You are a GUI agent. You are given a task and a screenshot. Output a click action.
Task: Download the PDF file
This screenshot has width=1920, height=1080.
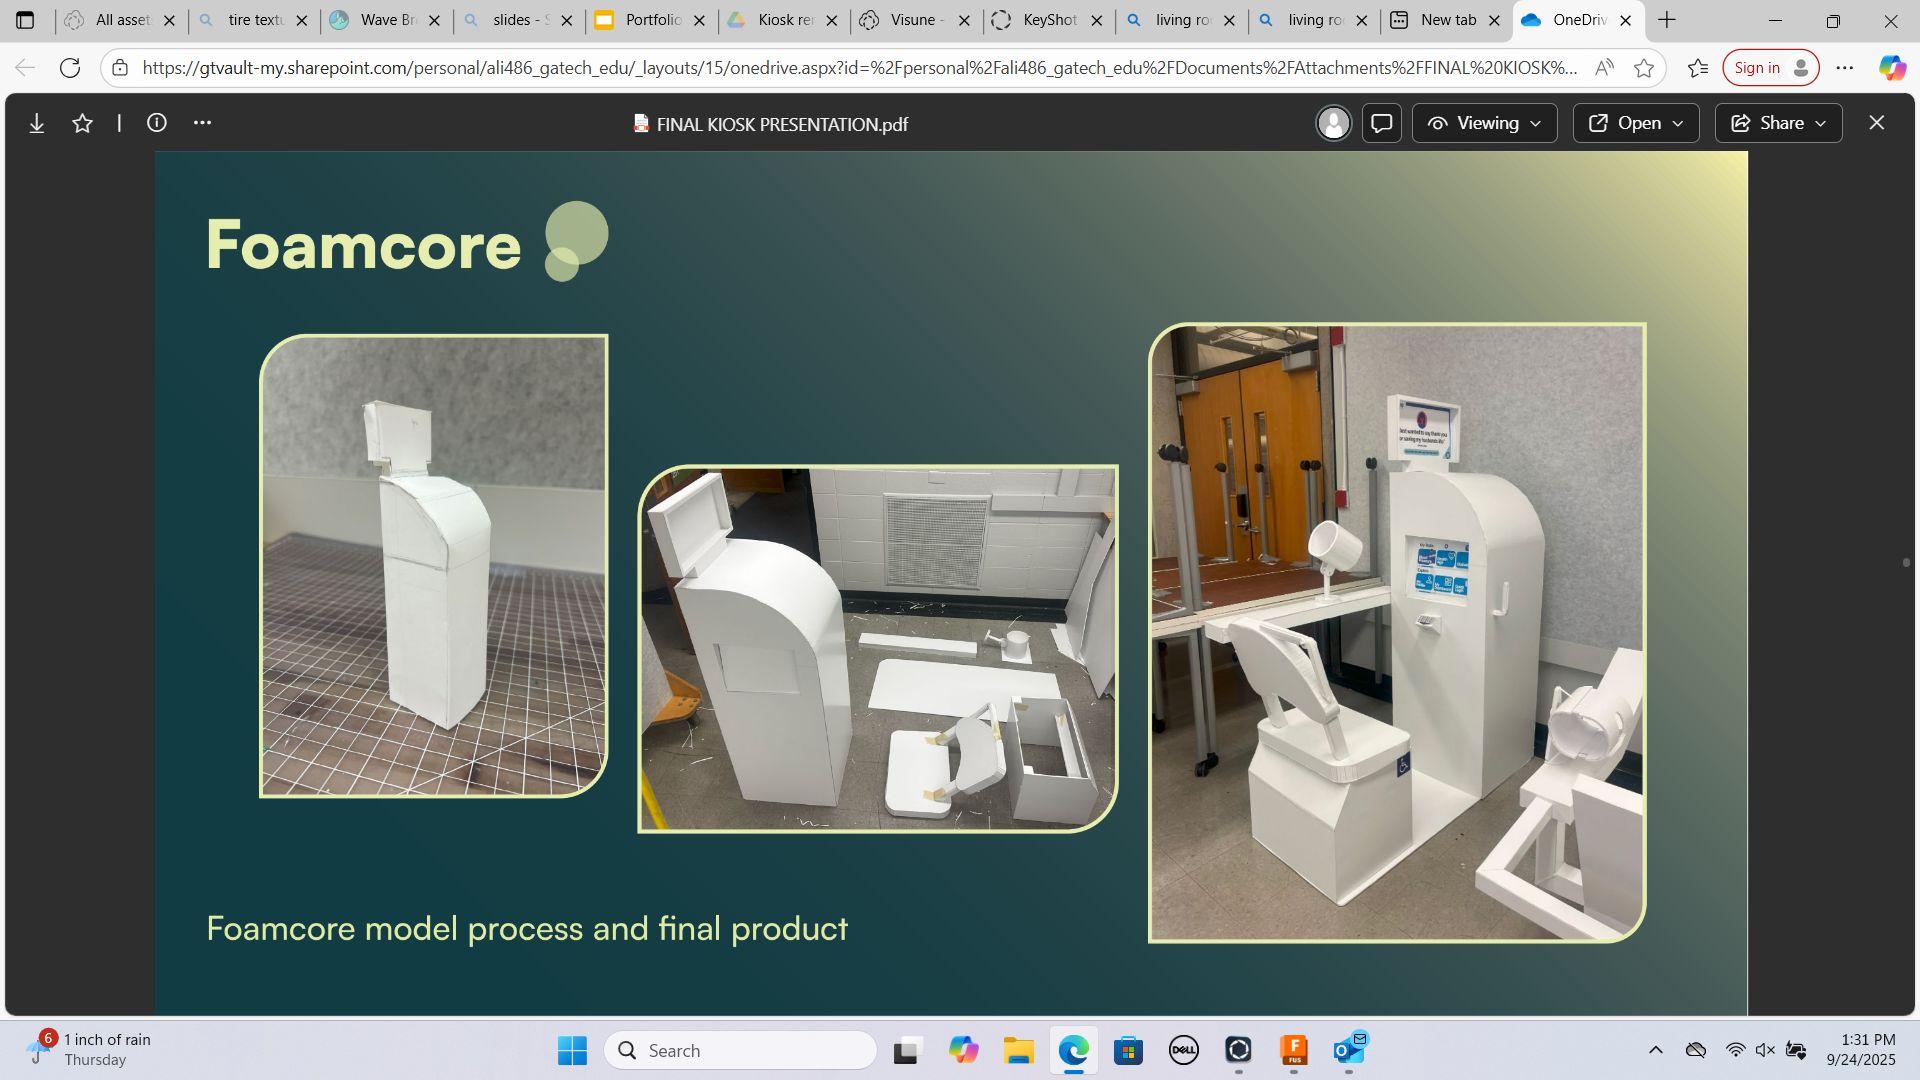37,123
